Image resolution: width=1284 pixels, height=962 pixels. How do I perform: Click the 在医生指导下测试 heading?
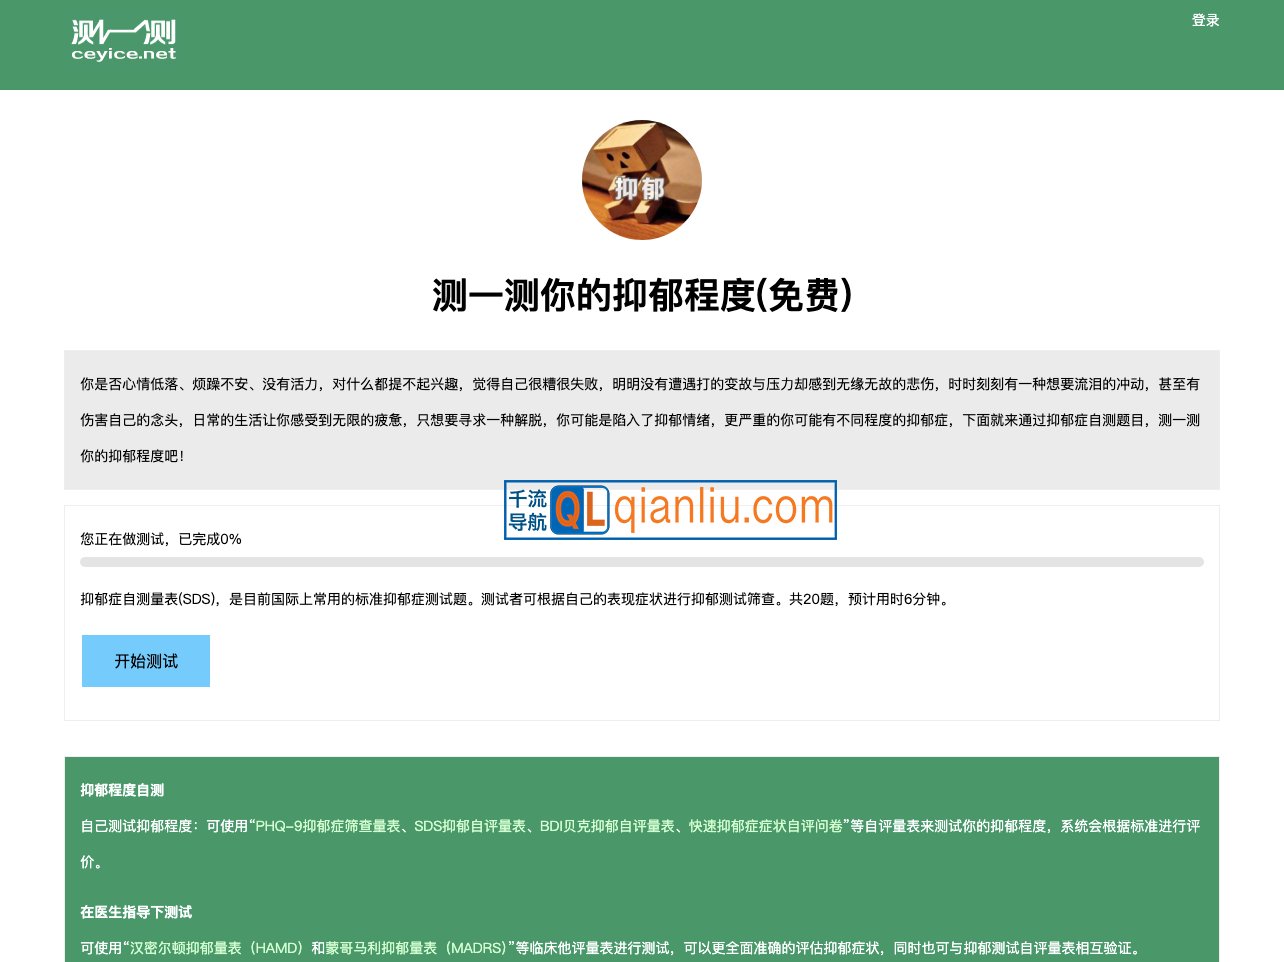click(136, 912)
